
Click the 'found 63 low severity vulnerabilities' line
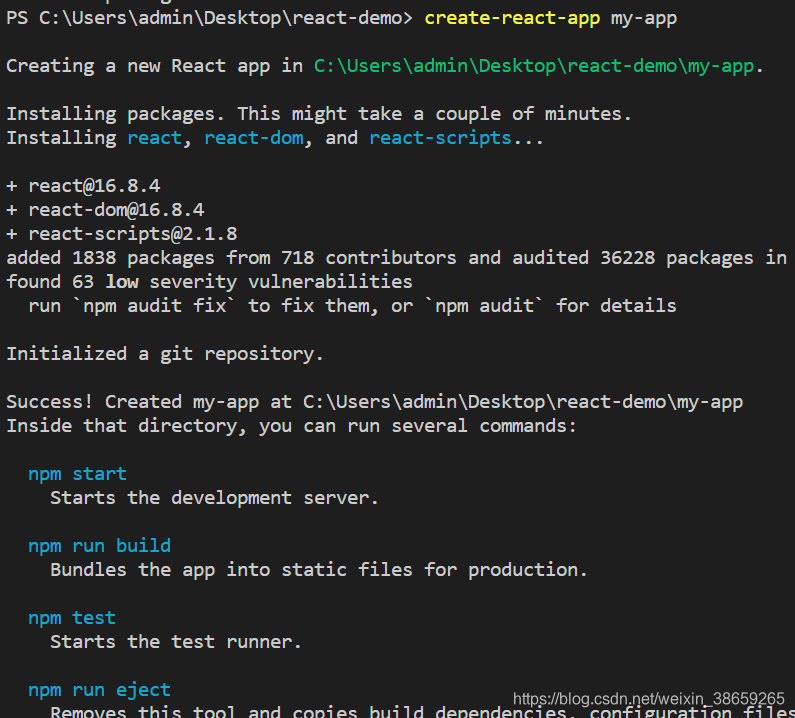point(209,282)
